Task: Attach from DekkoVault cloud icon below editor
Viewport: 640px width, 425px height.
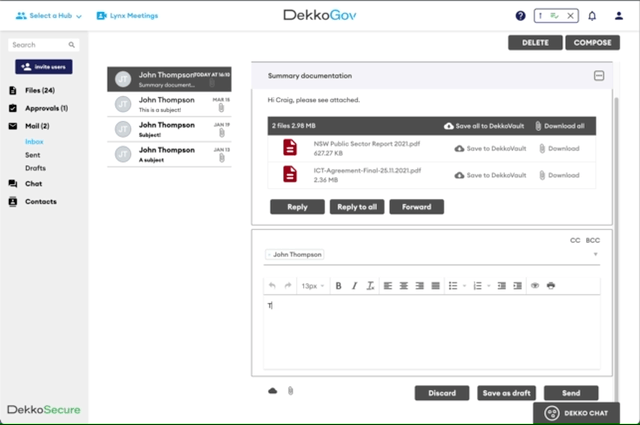Action: (x=273, y=391)
